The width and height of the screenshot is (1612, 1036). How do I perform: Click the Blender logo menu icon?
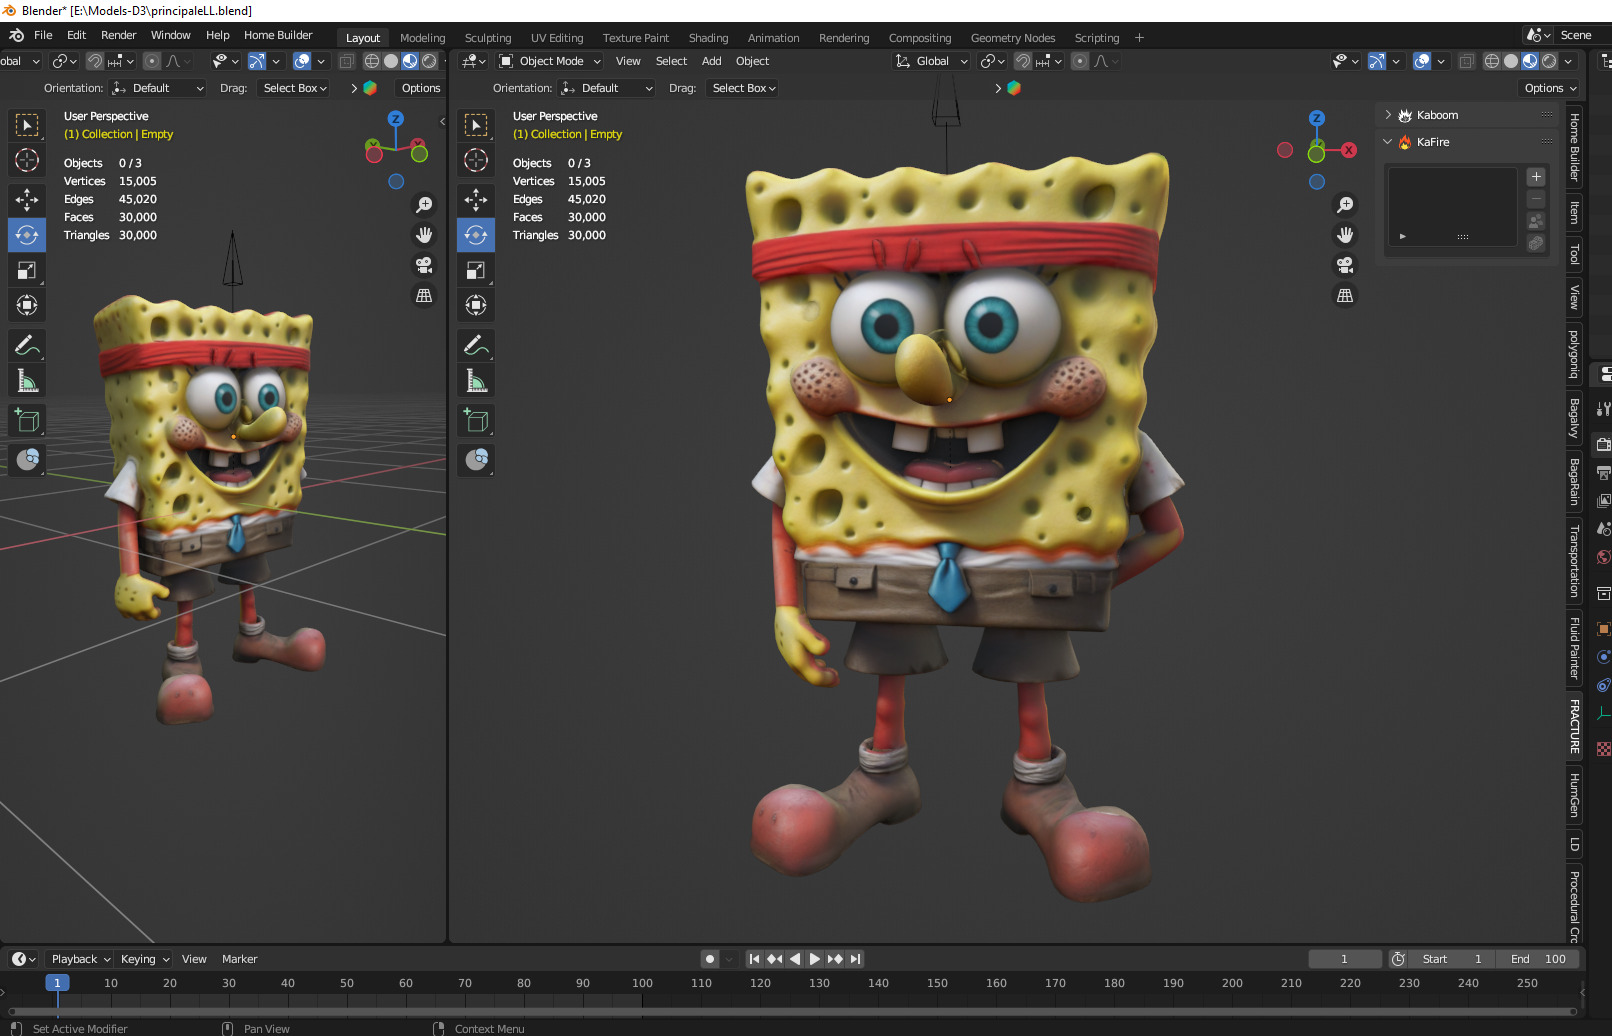coord(16,35)
